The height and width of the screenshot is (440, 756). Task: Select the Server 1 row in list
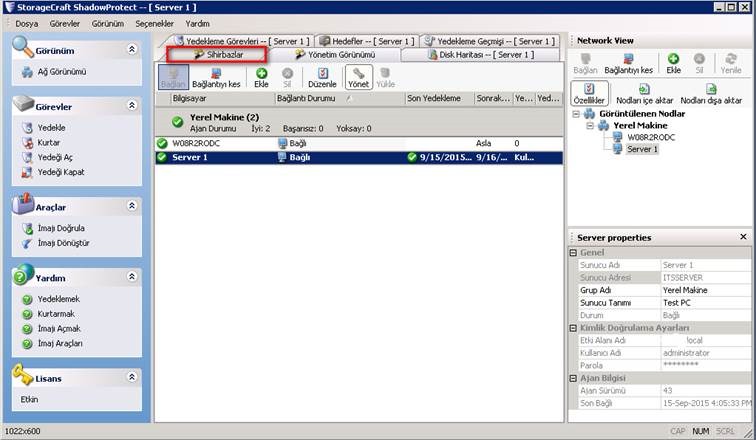(x=359, y=157)
